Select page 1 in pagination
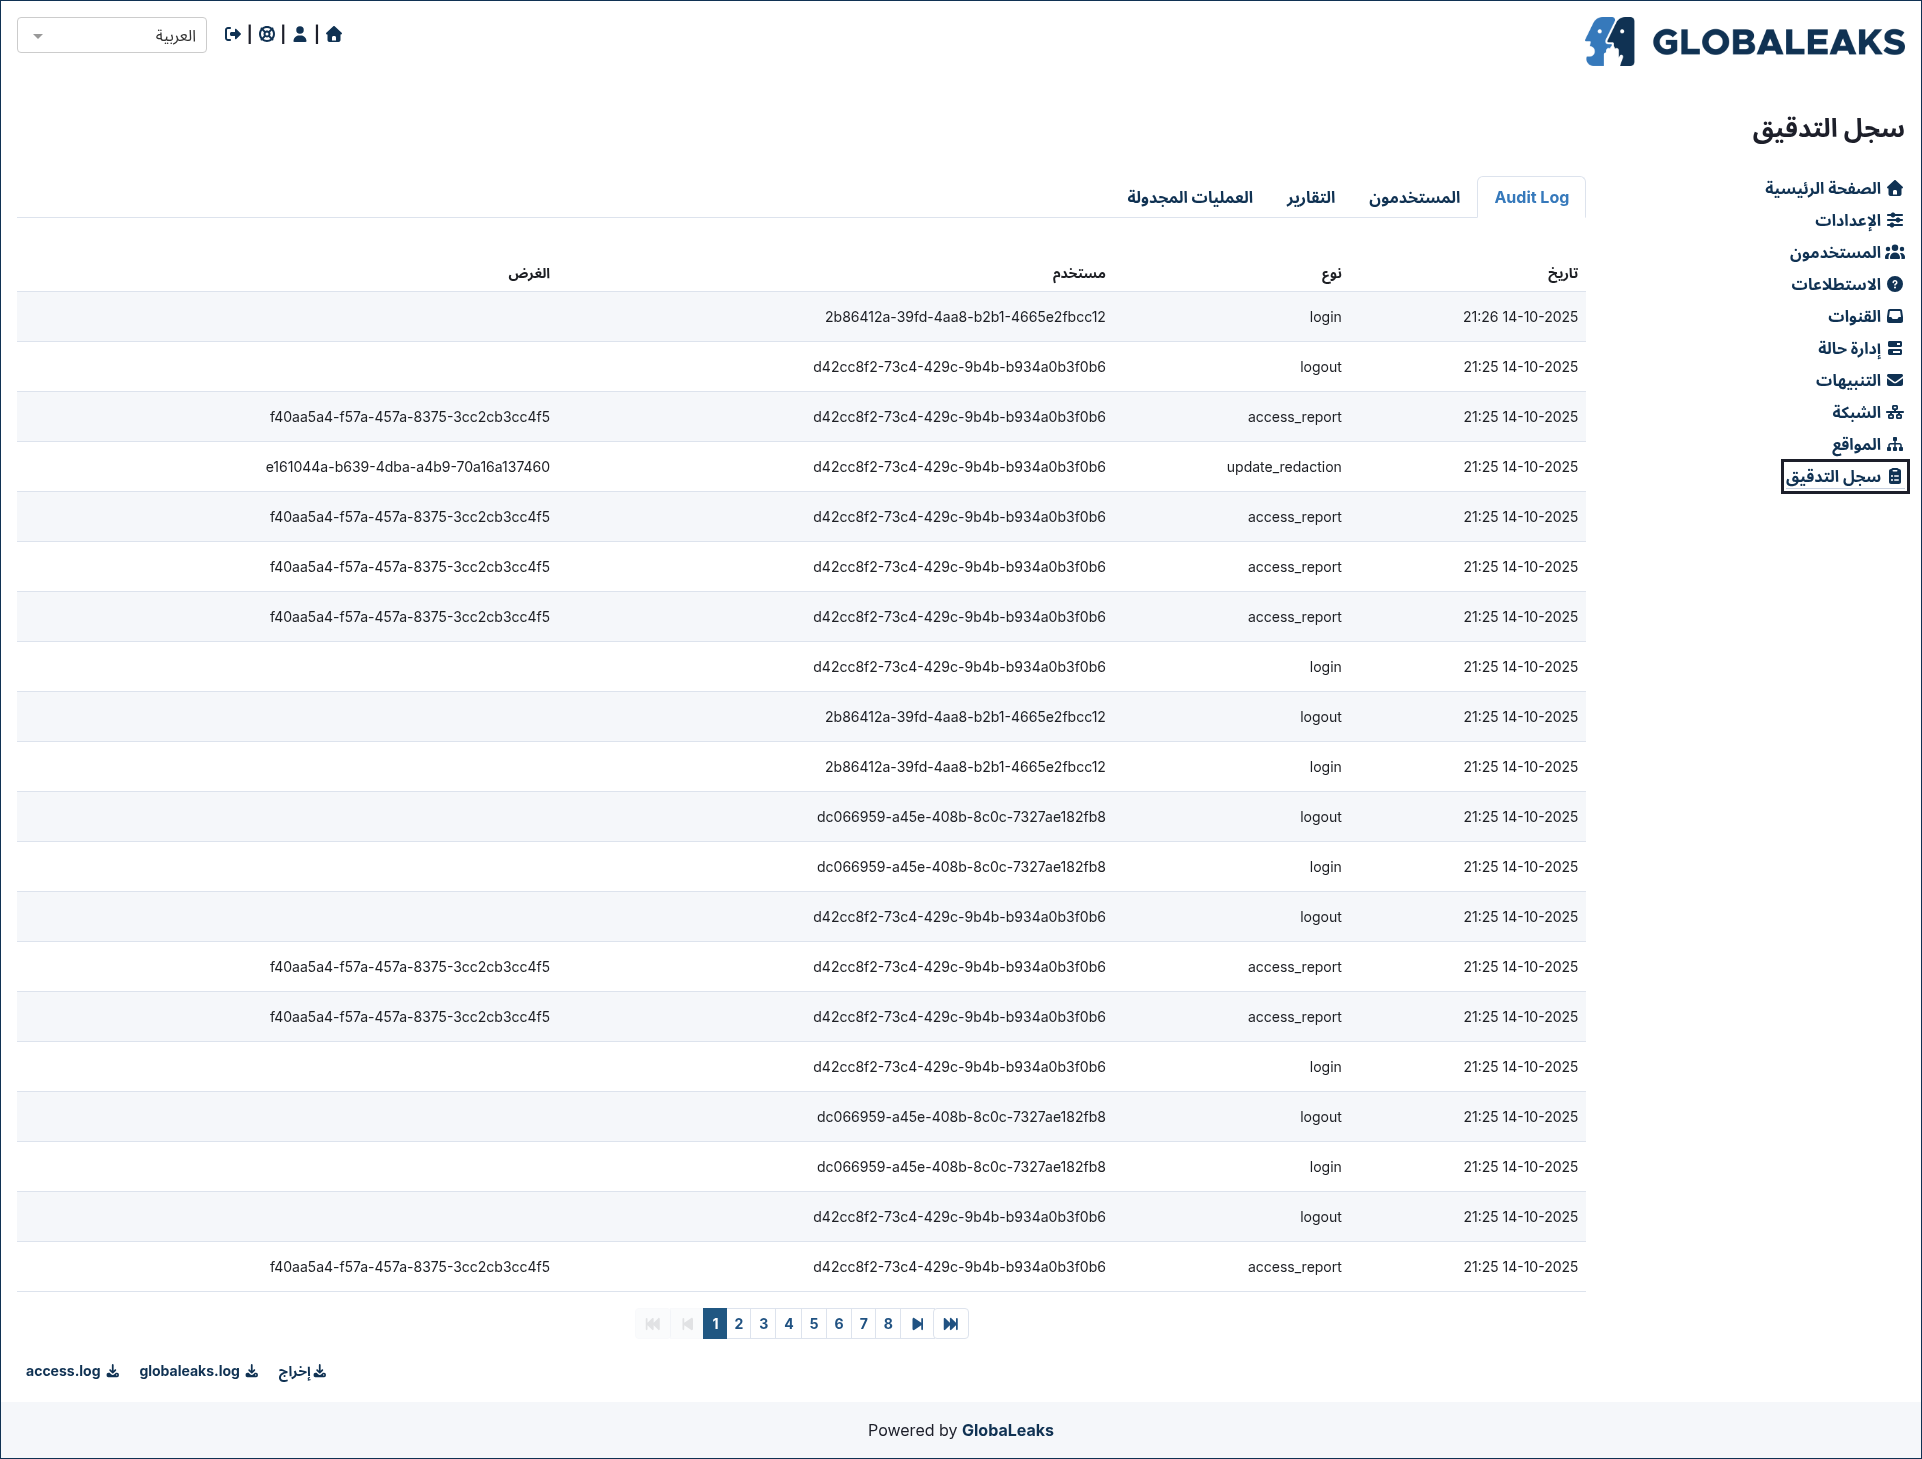Viewport: 1922px width, 1459px height. click(715, 1323)
